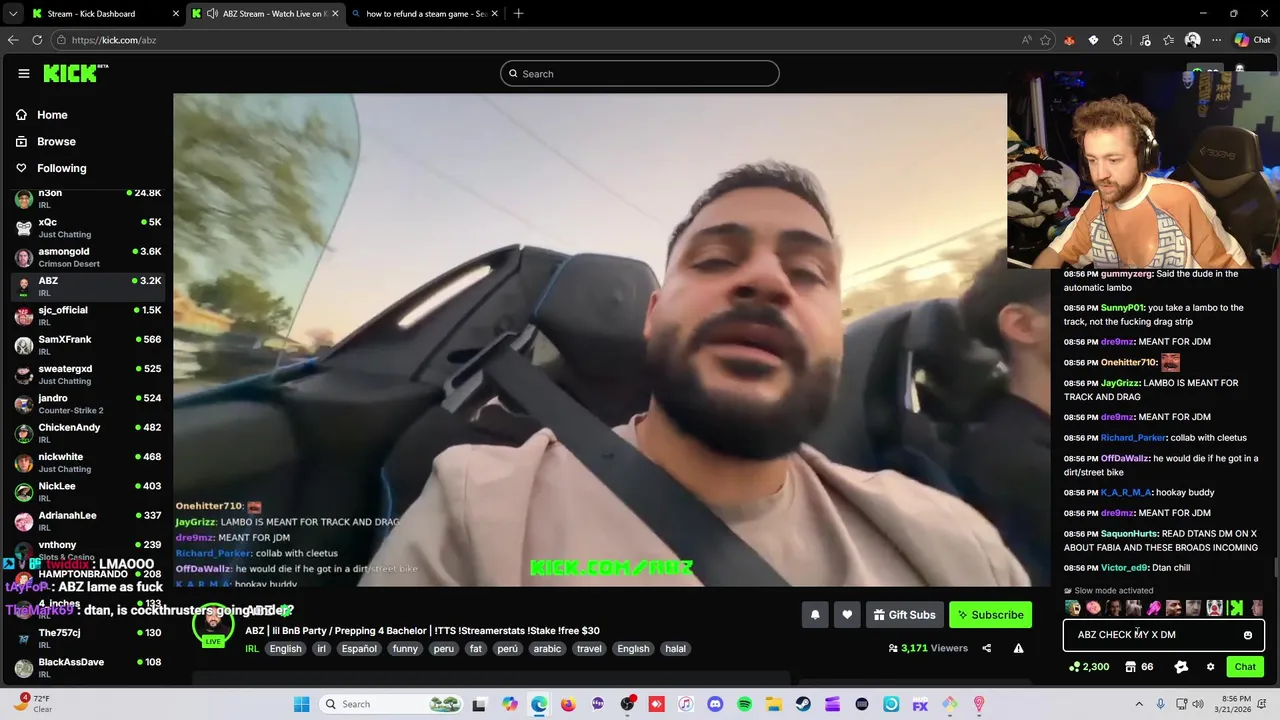Click the 'travel' stream tag

[x=590, y=649]
